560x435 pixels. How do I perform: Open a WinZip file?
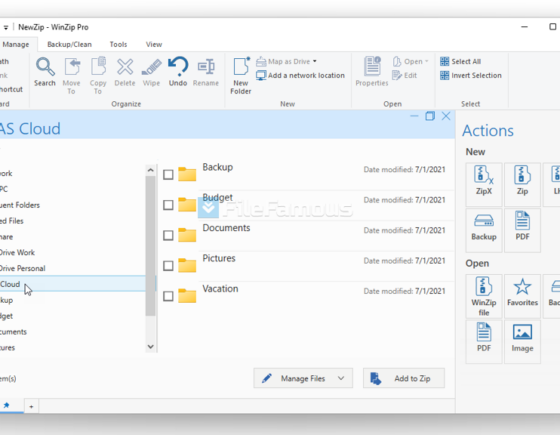484,296
